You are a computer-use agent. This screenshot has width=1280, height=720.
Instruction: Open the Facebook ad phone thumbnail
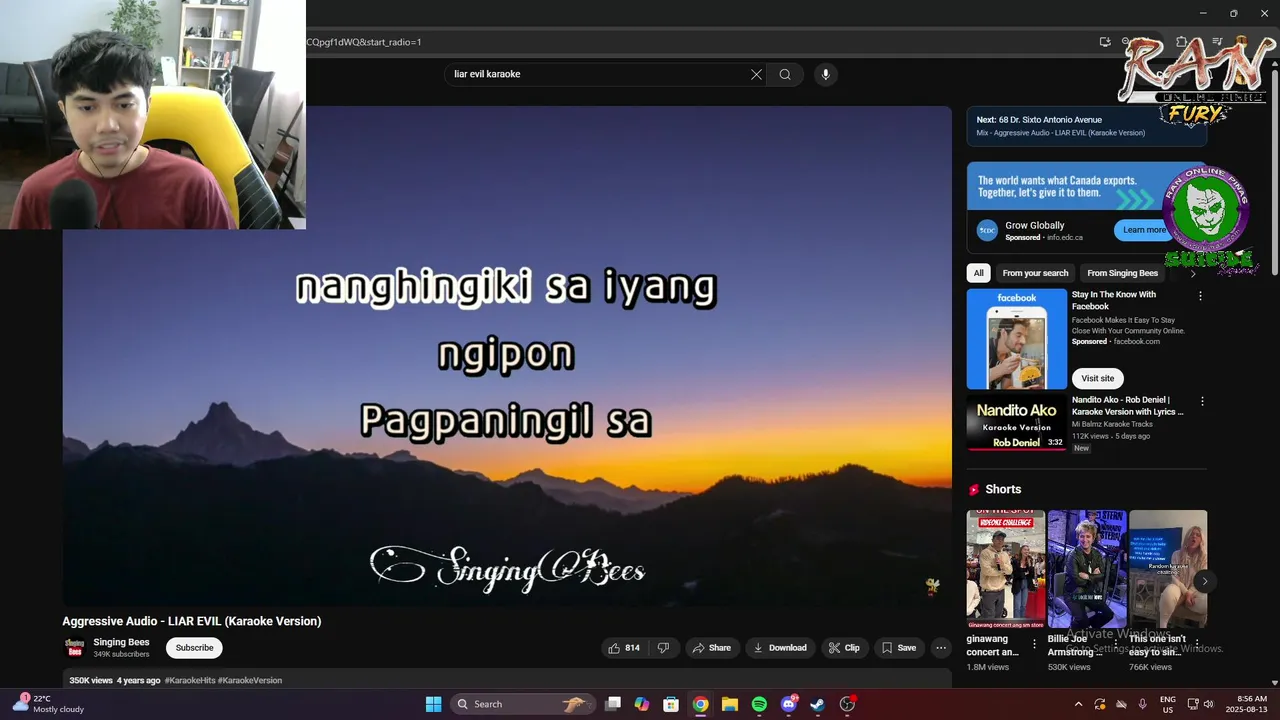1017,339
